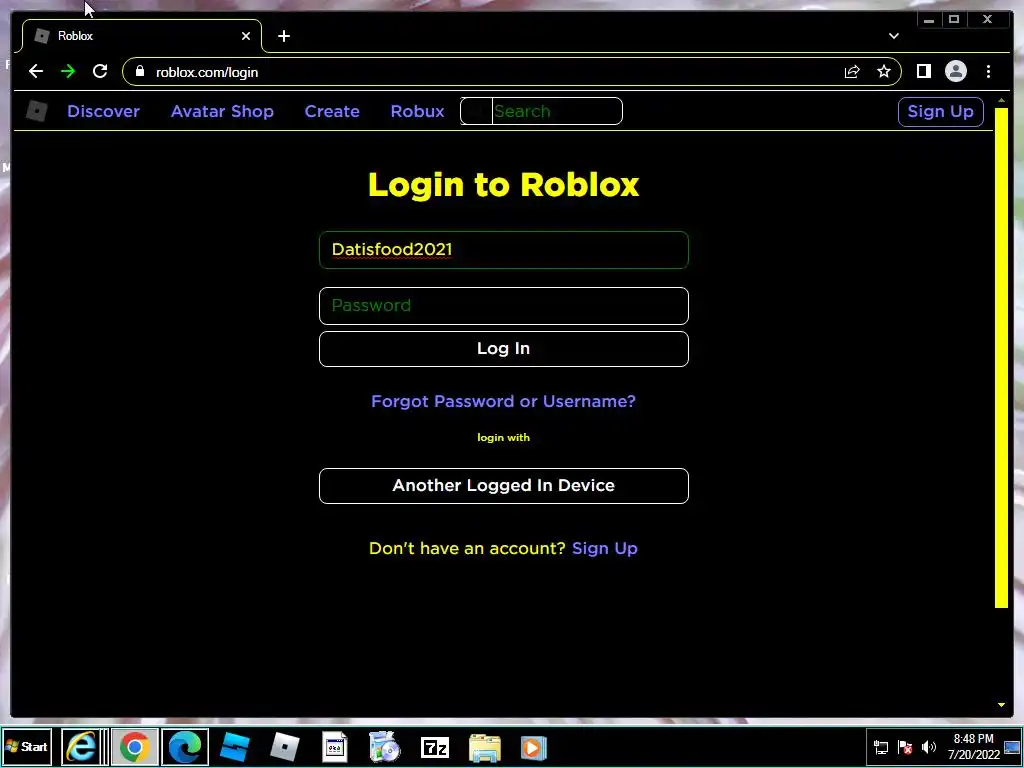1024x768 pixels.
Task: Open the Discover page
Action: 103,111
